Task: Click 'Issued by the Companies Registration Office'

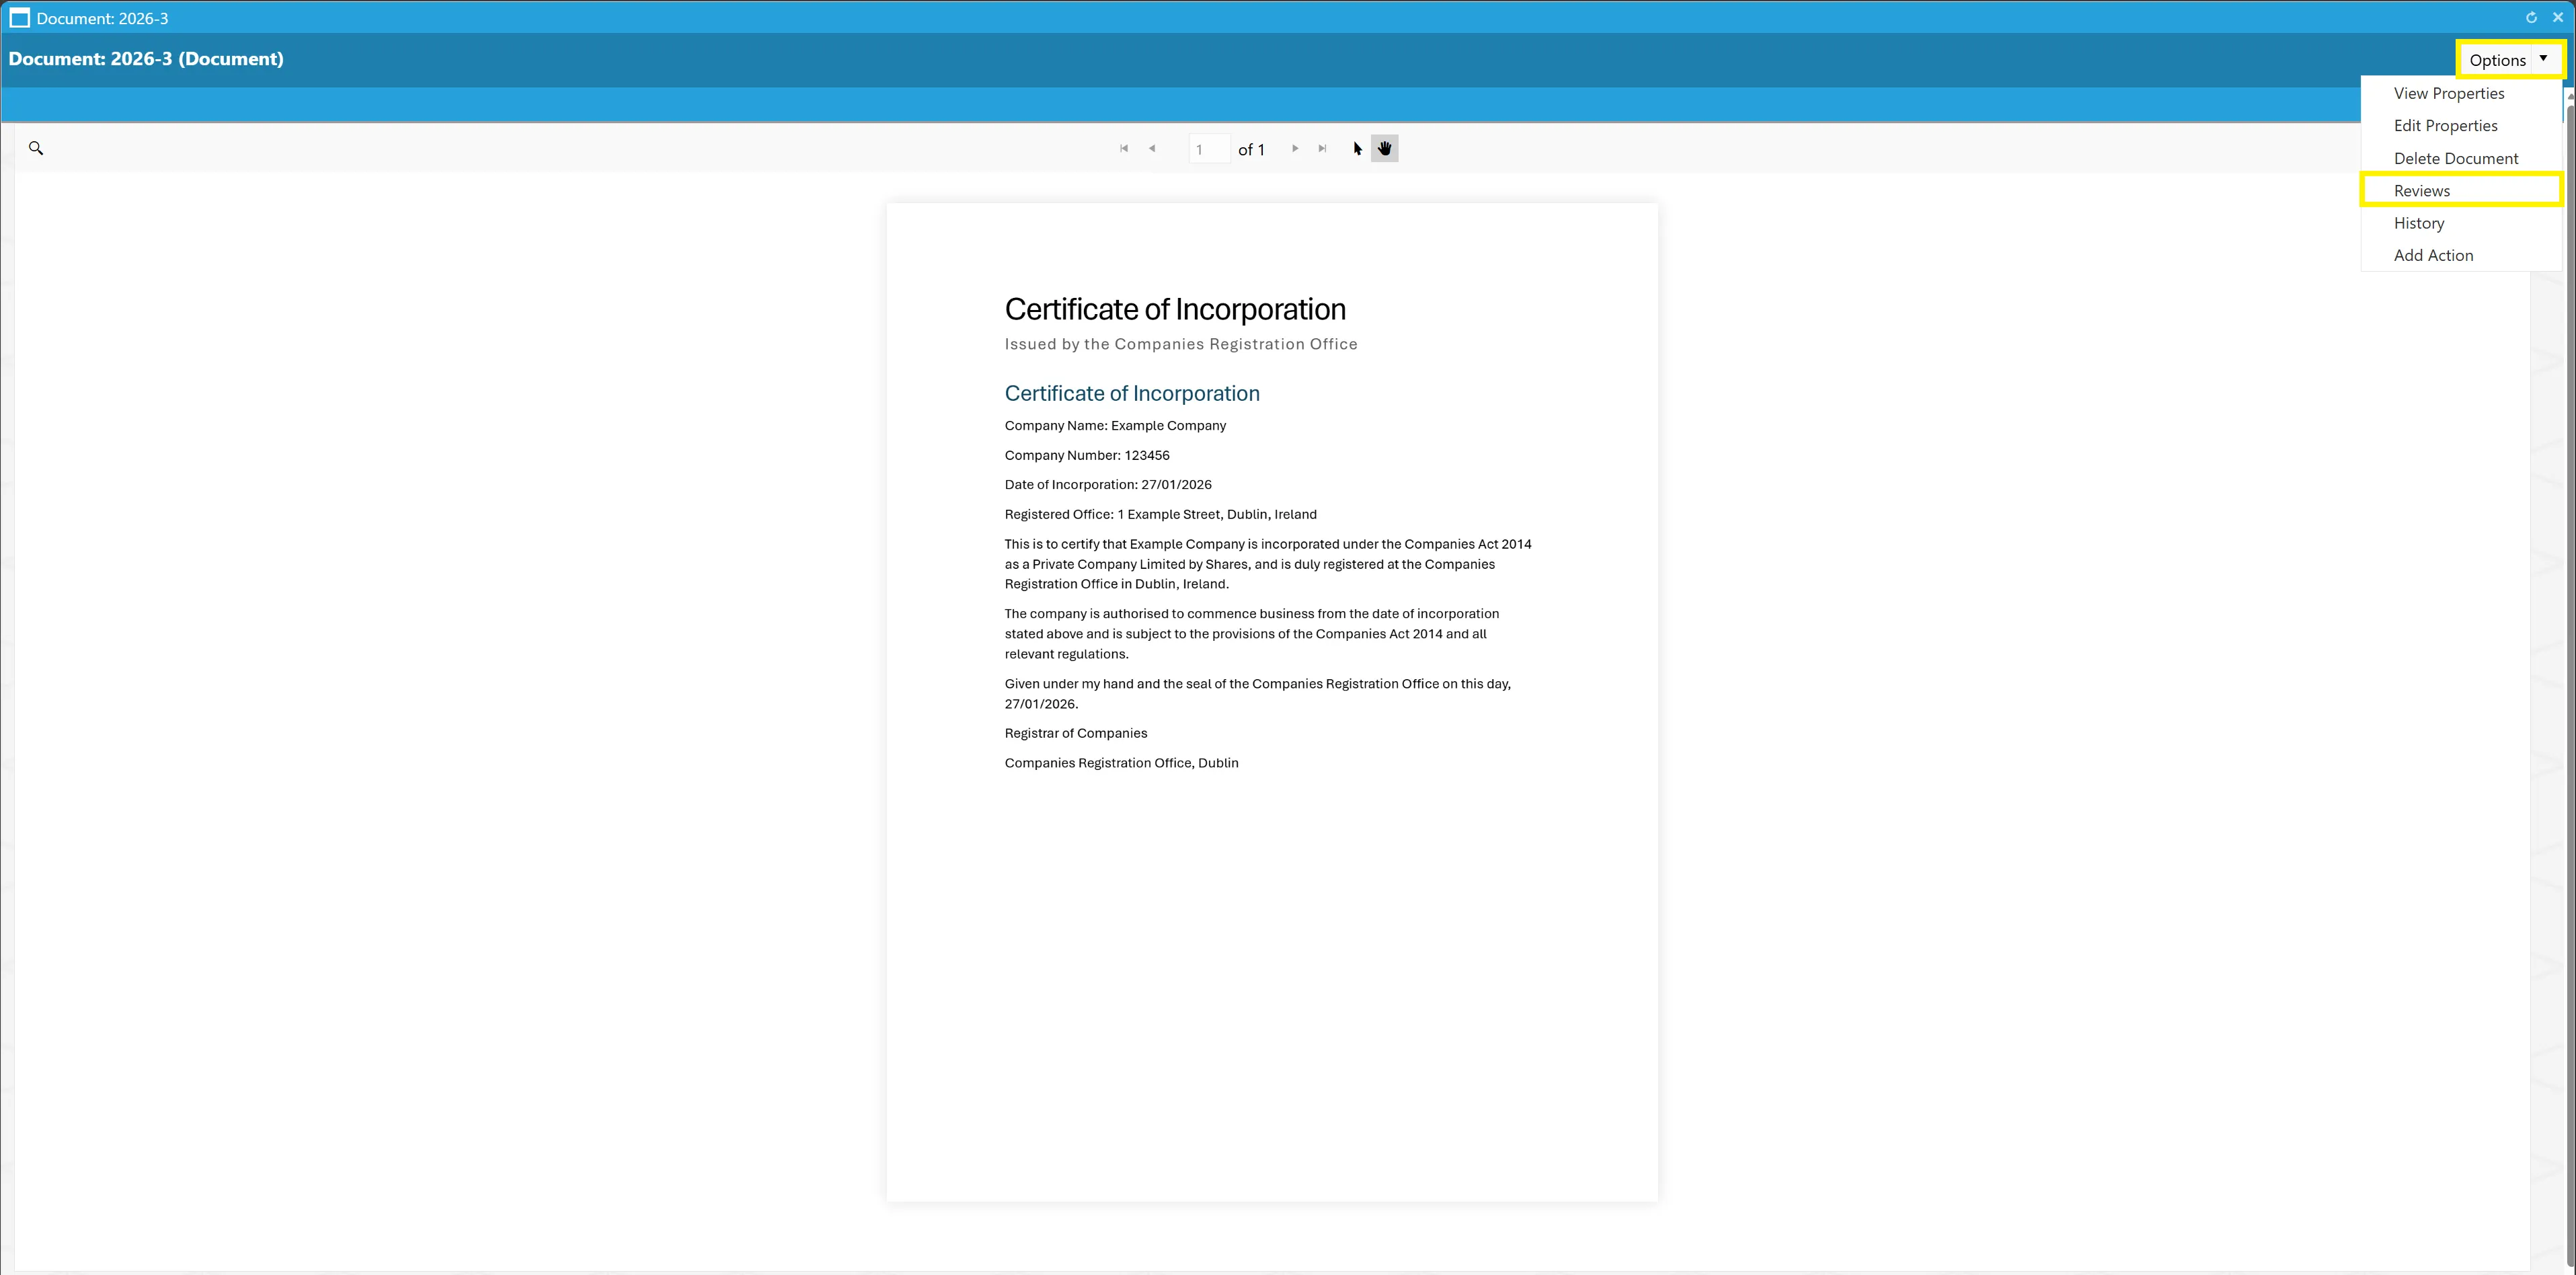Action: 1181,344
